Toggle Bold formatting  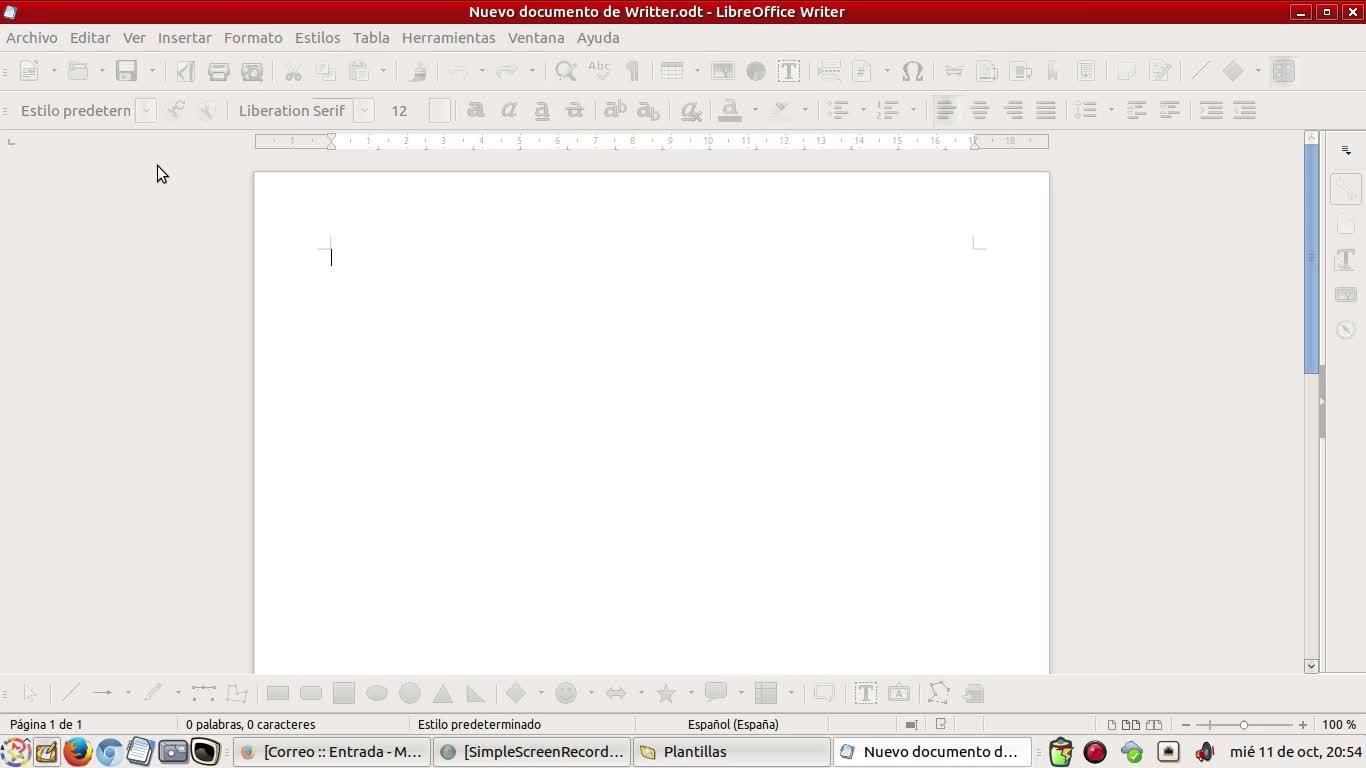coord(475,110)
